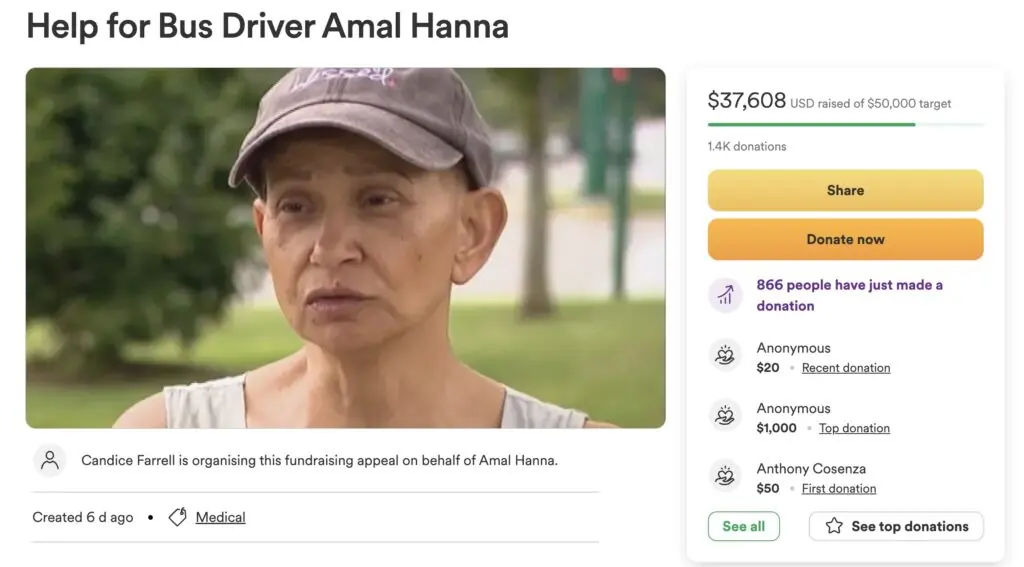Click the Top donation Anonymous donor icon
The height and width of the screenshot is (567, 1024).
[x=725, y=416]
